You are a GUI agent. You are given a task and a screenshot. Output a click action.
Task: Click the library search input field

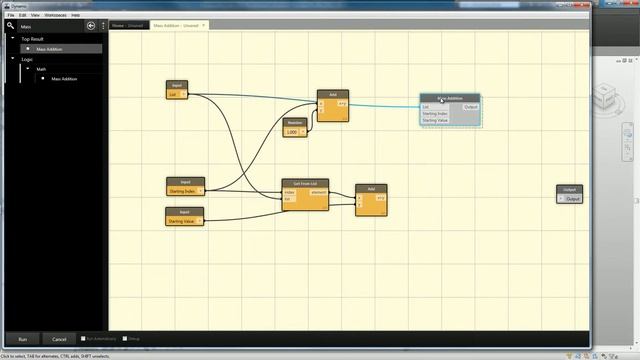coord(51,27)
